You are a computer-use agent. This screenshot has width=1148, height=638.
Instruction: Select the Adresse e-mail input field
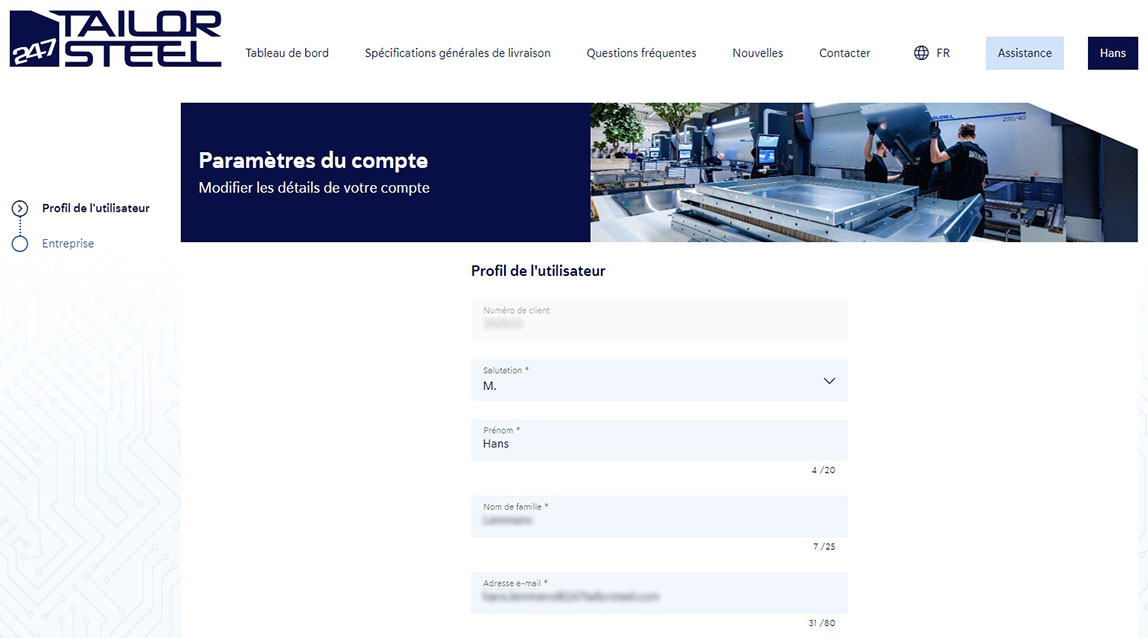[x=659, y=595]
